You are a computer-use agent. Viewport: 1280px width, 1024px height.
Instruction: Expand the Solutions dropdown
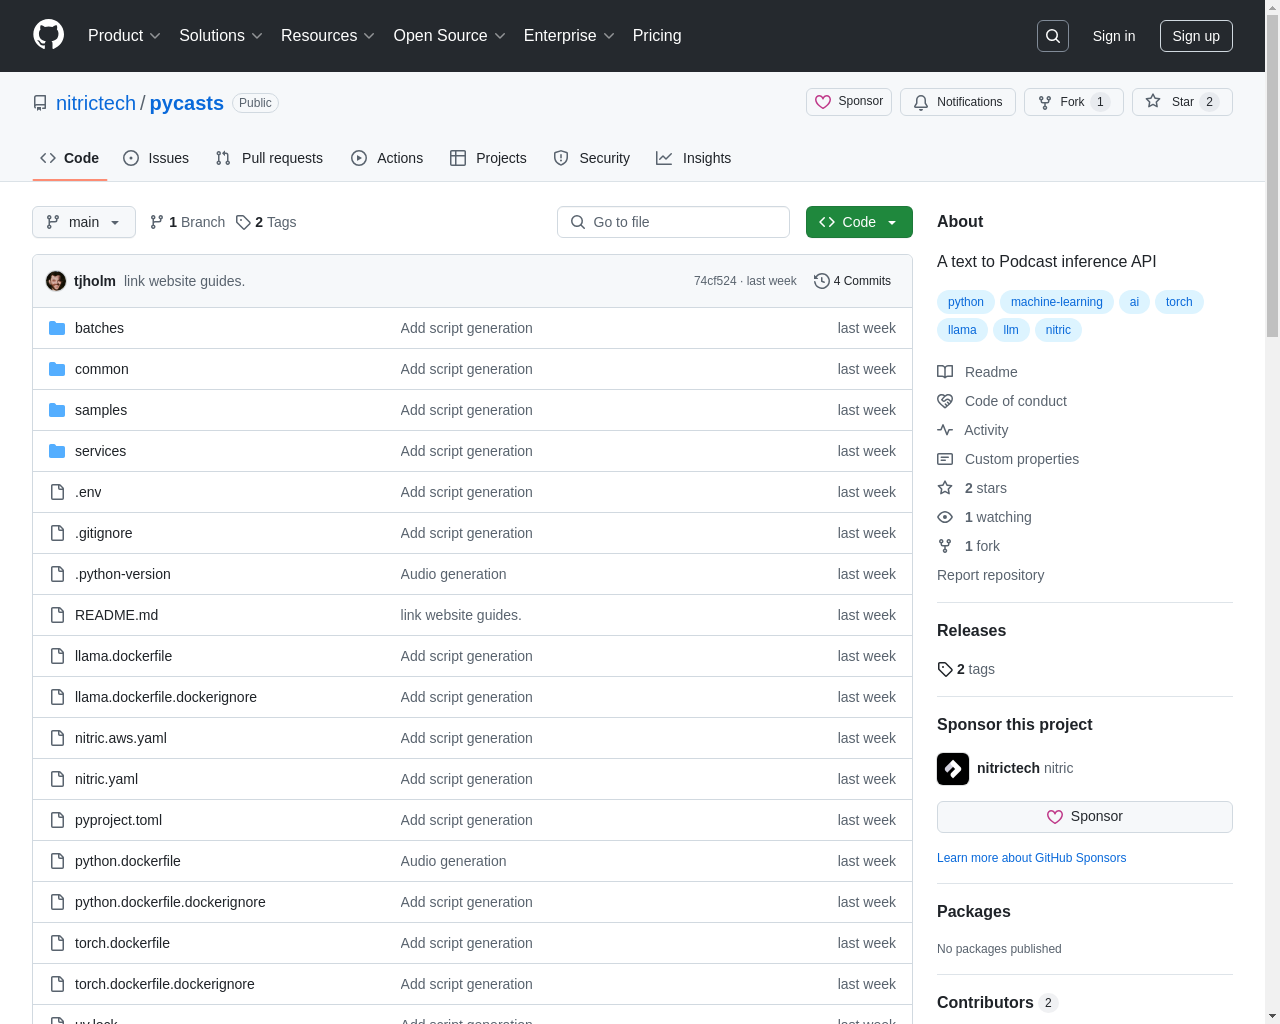pyautogui.click(x=221, y=36)
